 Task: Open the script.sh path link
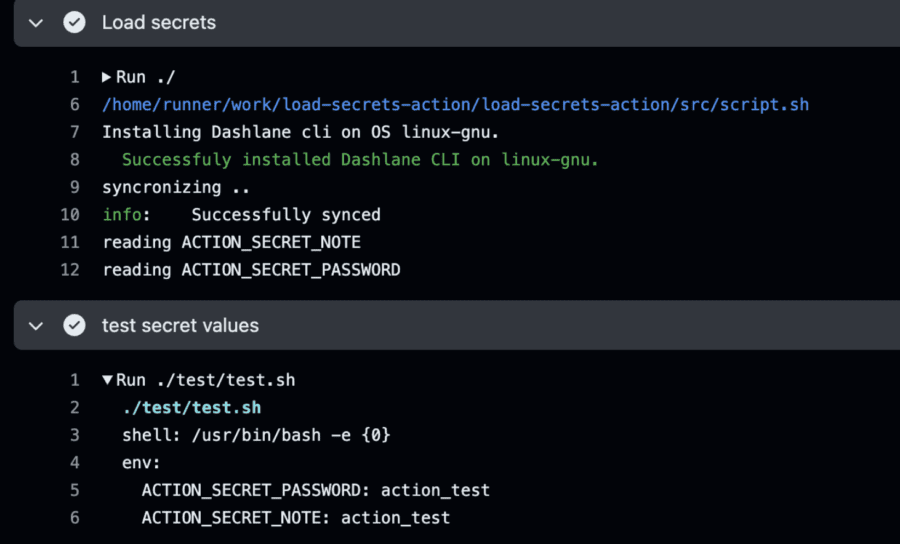[455, 105]
